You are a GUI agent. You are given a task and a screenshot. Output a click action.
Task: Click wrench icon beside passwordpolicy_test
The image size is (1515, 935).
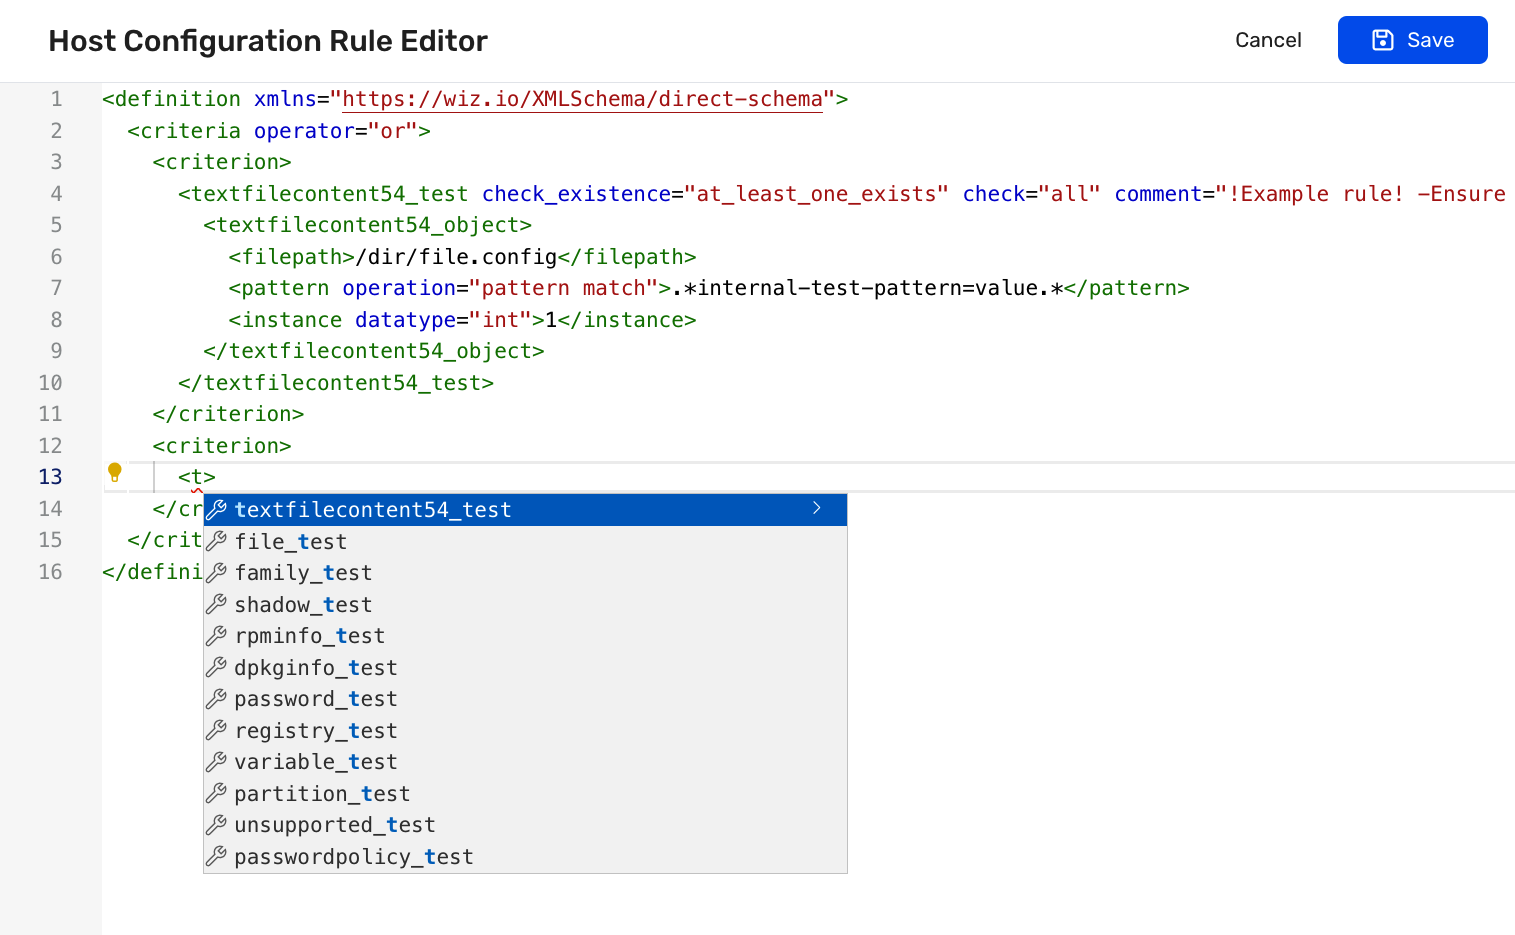pyautogui.click(x=217, y=856)
